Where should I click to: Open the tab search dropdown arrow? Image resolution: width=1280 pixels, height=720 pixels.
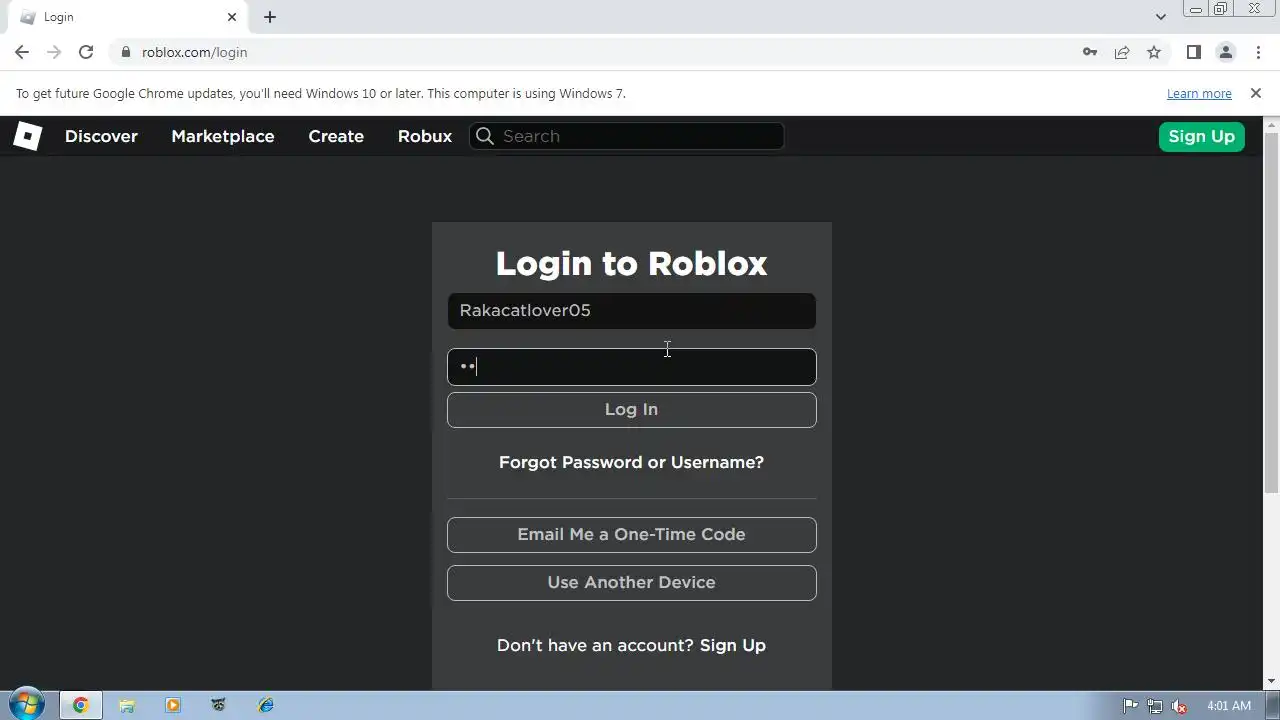point(1160,17)
